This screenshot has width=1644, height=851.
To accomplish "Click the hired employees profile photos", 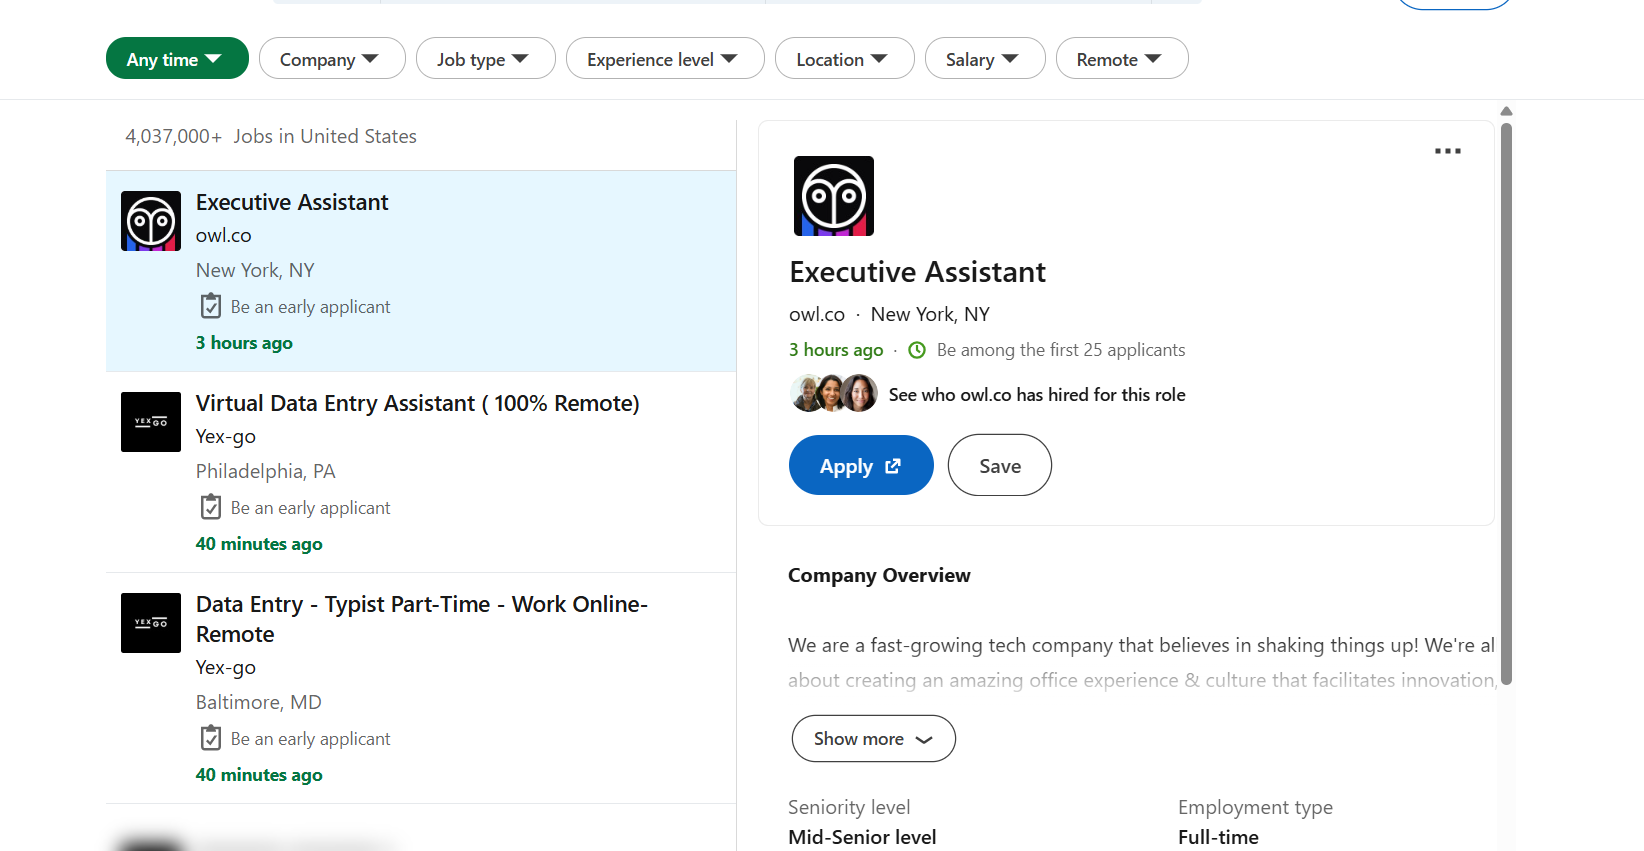I will tap(834, 394).
